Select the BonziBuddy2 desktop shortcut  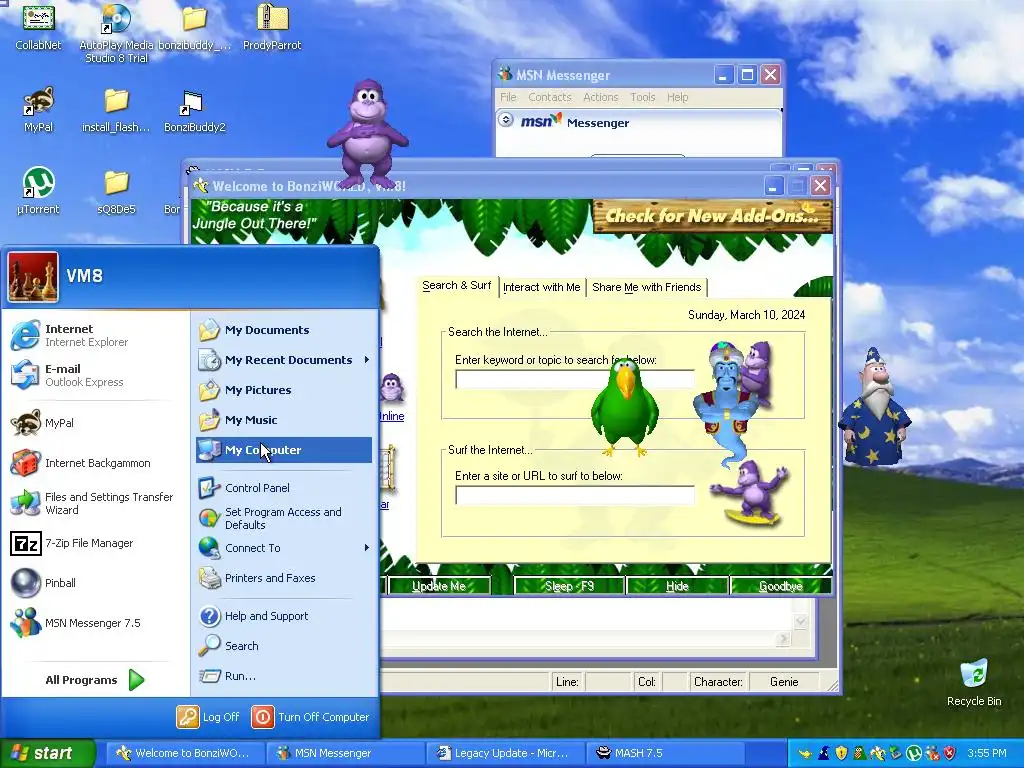click(195, 110)
